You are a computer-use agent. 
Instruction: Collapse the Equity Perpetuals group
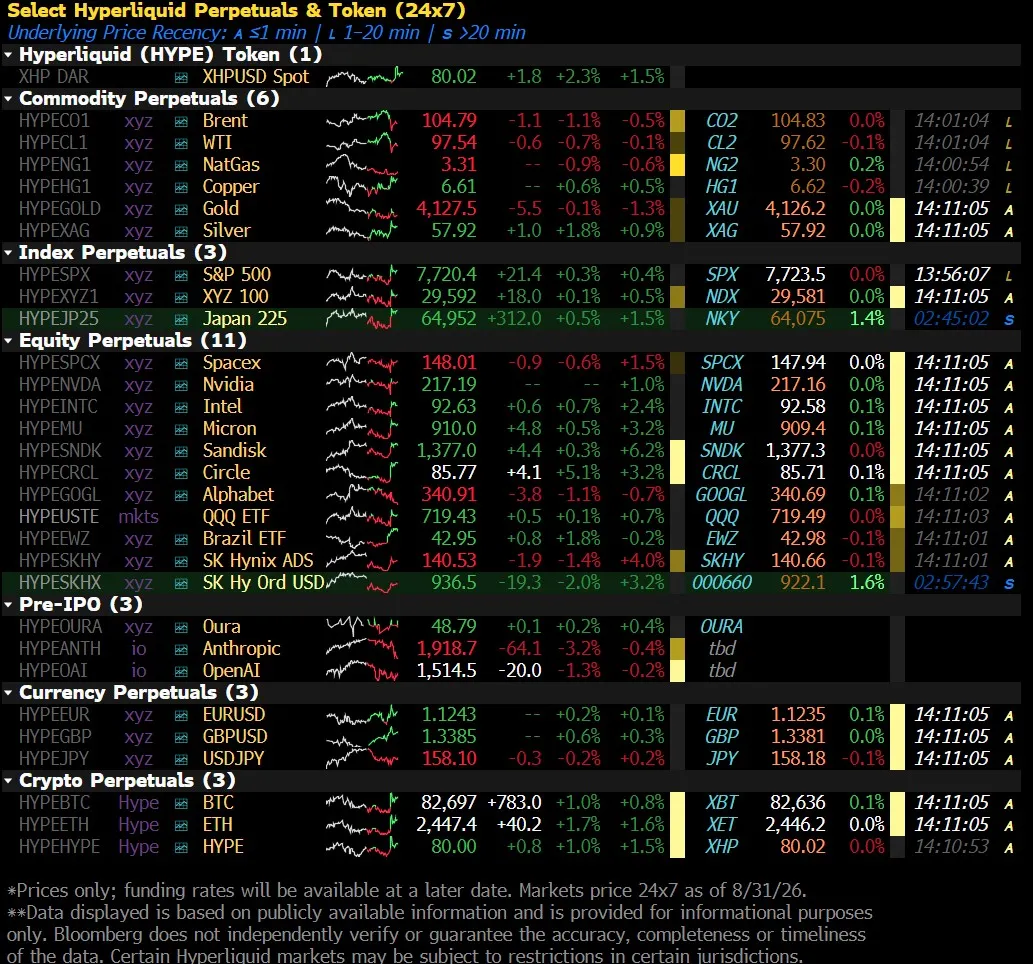click(x=9, y=341)
